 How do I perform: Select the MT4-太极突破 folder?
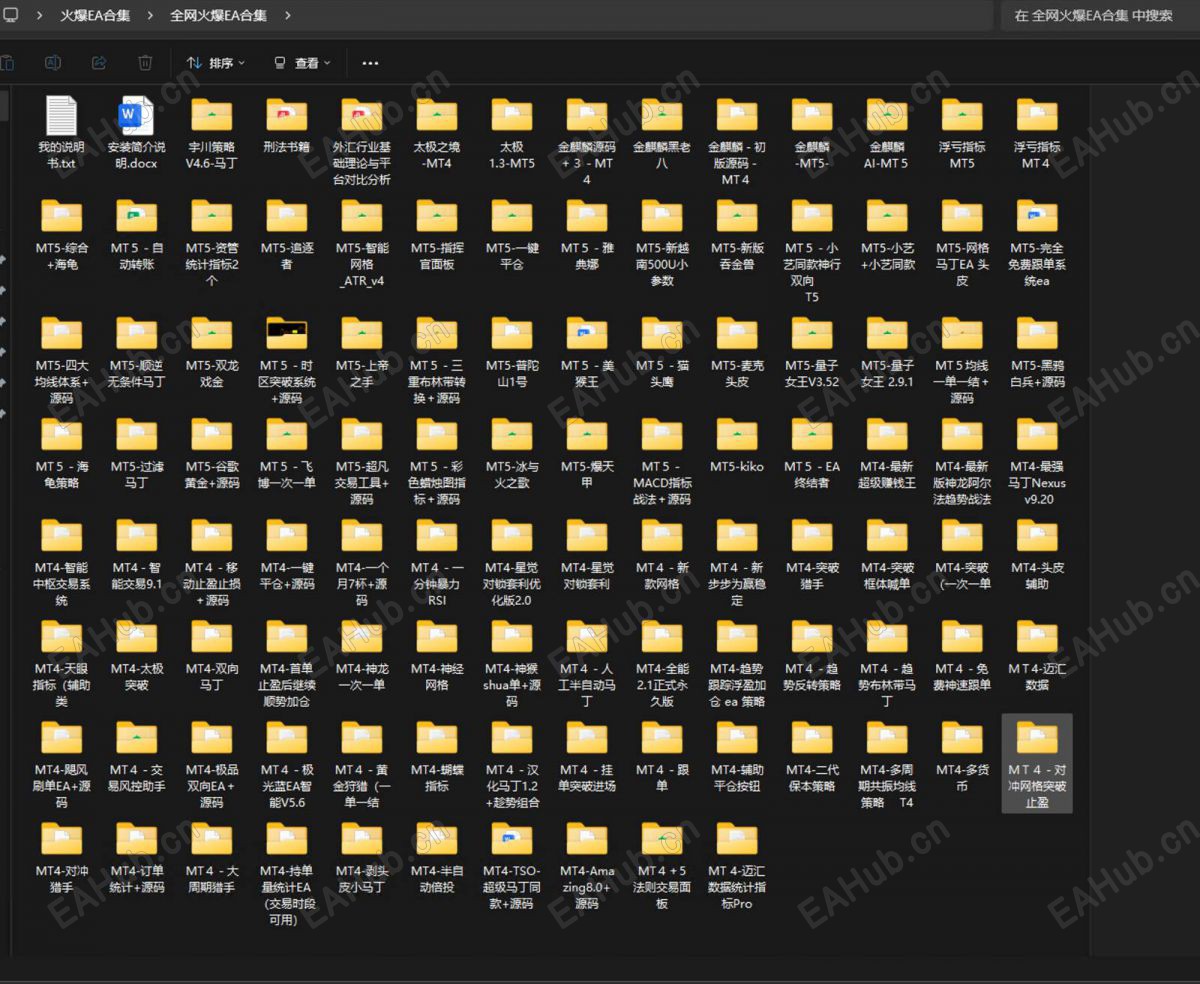[x=136, y=655]
